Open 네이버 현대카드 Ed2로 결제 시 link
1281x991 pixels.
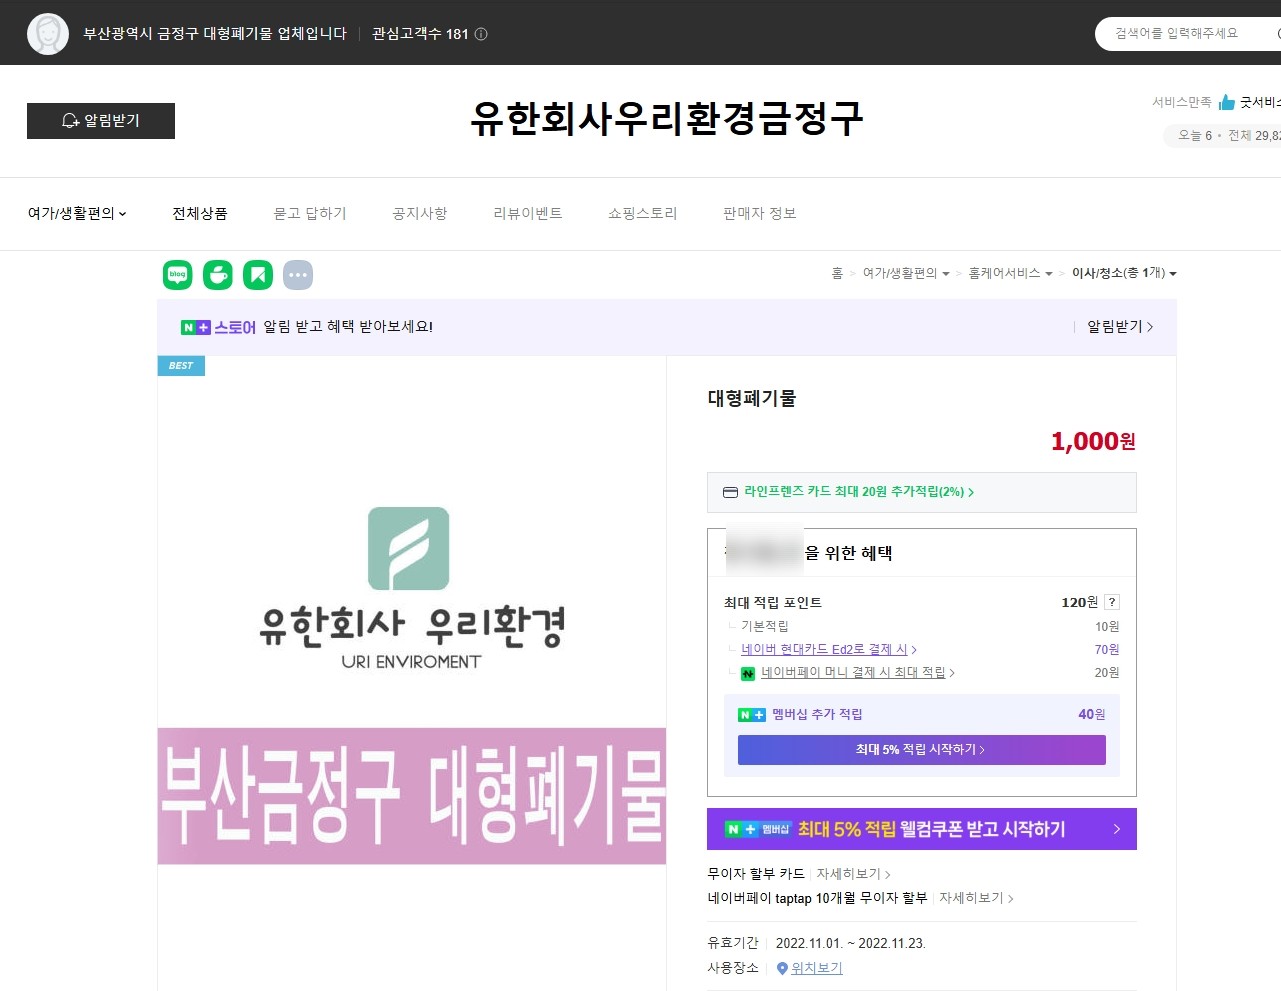point(829,649)
